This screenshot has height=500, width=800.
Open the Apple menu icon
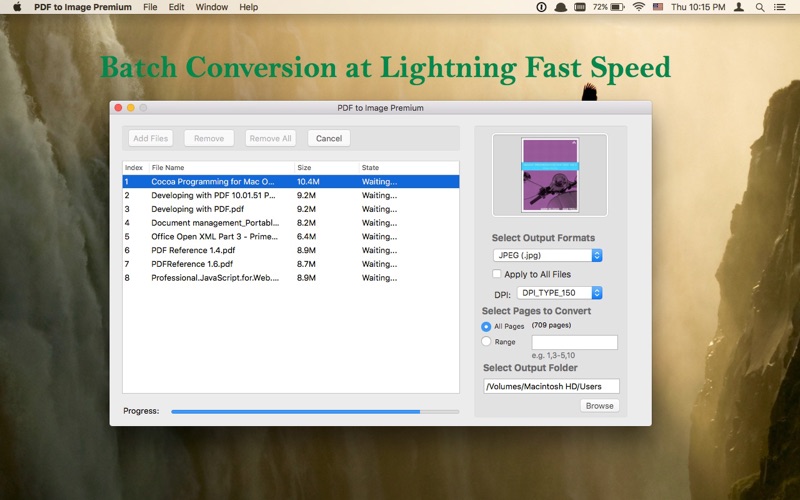click(x=17, y=7)
